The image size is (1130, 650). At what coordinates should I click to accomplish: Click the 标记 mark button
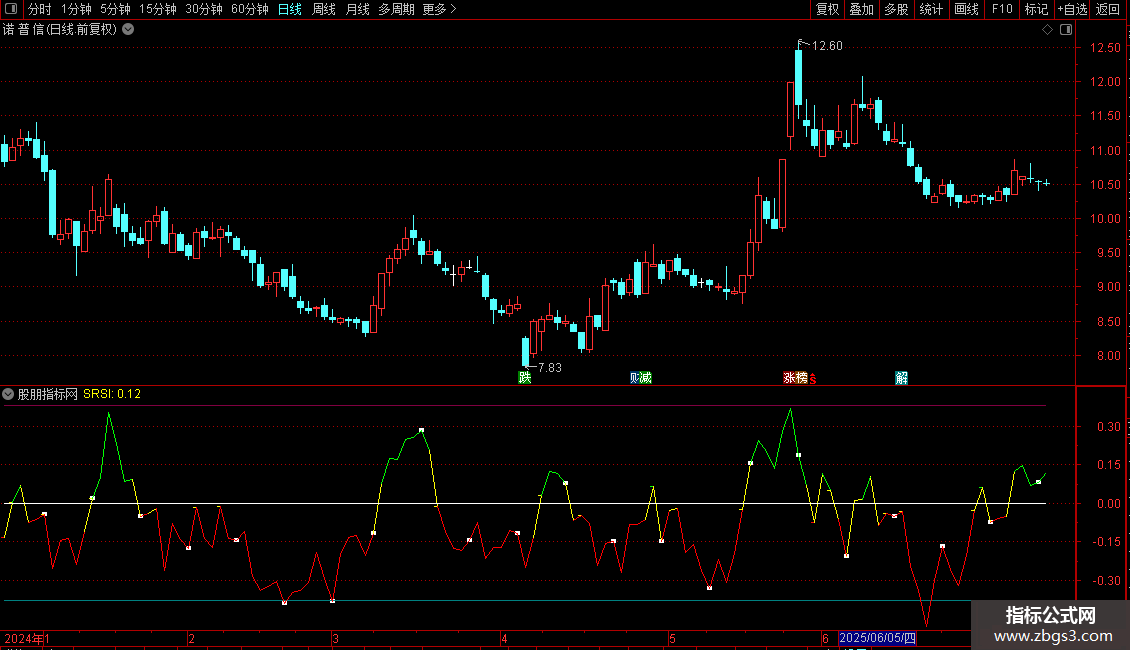click(1036, 9)
